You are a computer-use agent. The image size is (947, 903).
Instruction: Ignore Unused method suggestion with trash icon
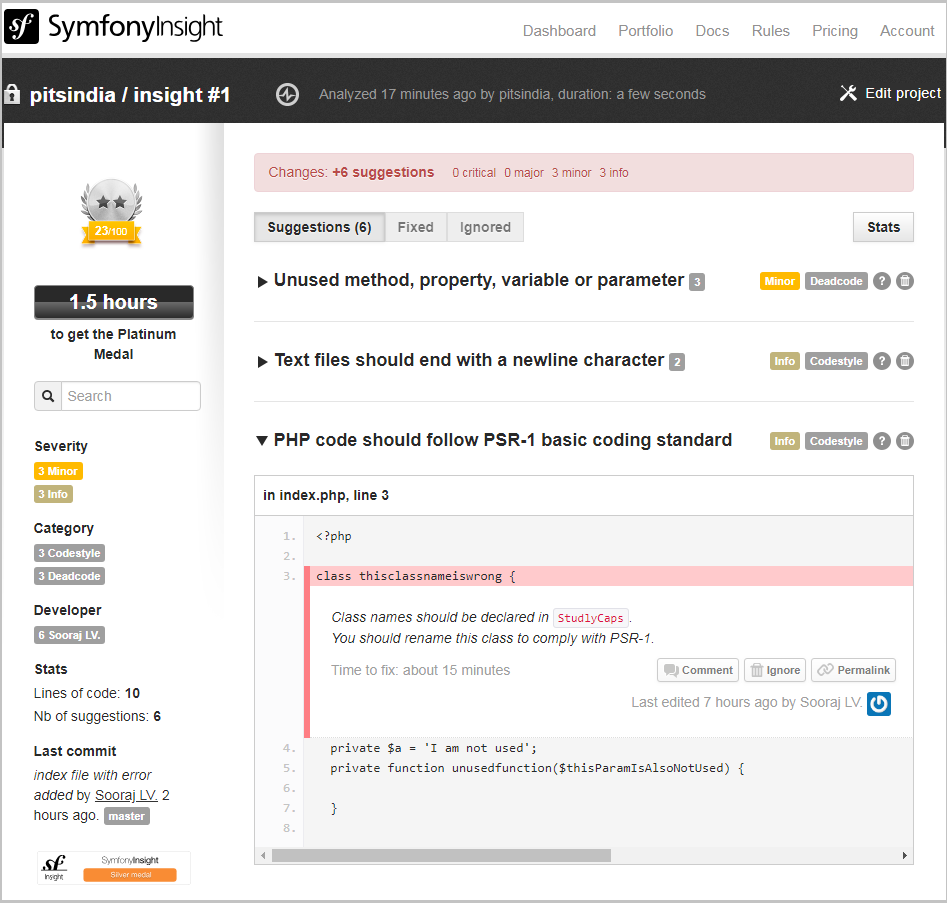click(x=905, y=281)
